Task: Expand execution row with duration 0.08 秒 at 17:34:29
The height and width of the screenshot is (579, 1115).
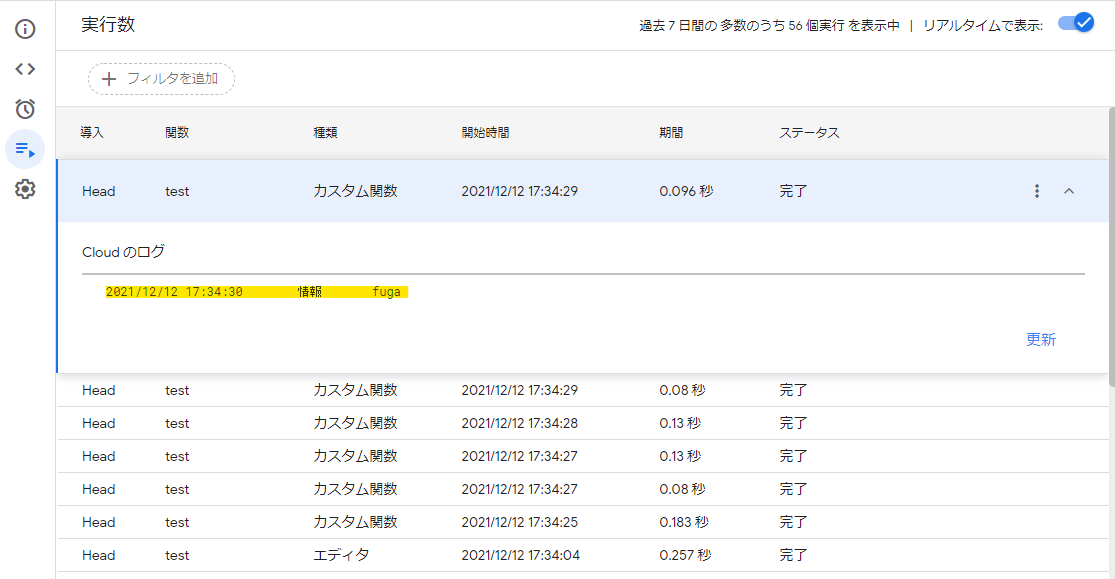Action: pos(583,391)
